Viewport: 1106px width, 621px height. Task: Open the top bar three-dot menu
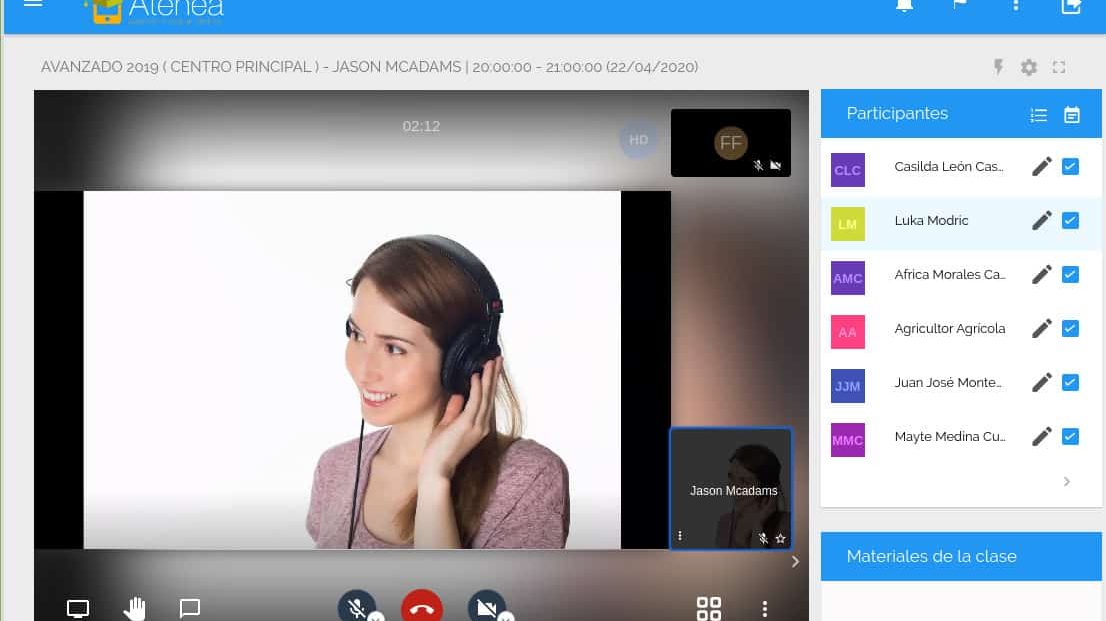(1016, 5)
